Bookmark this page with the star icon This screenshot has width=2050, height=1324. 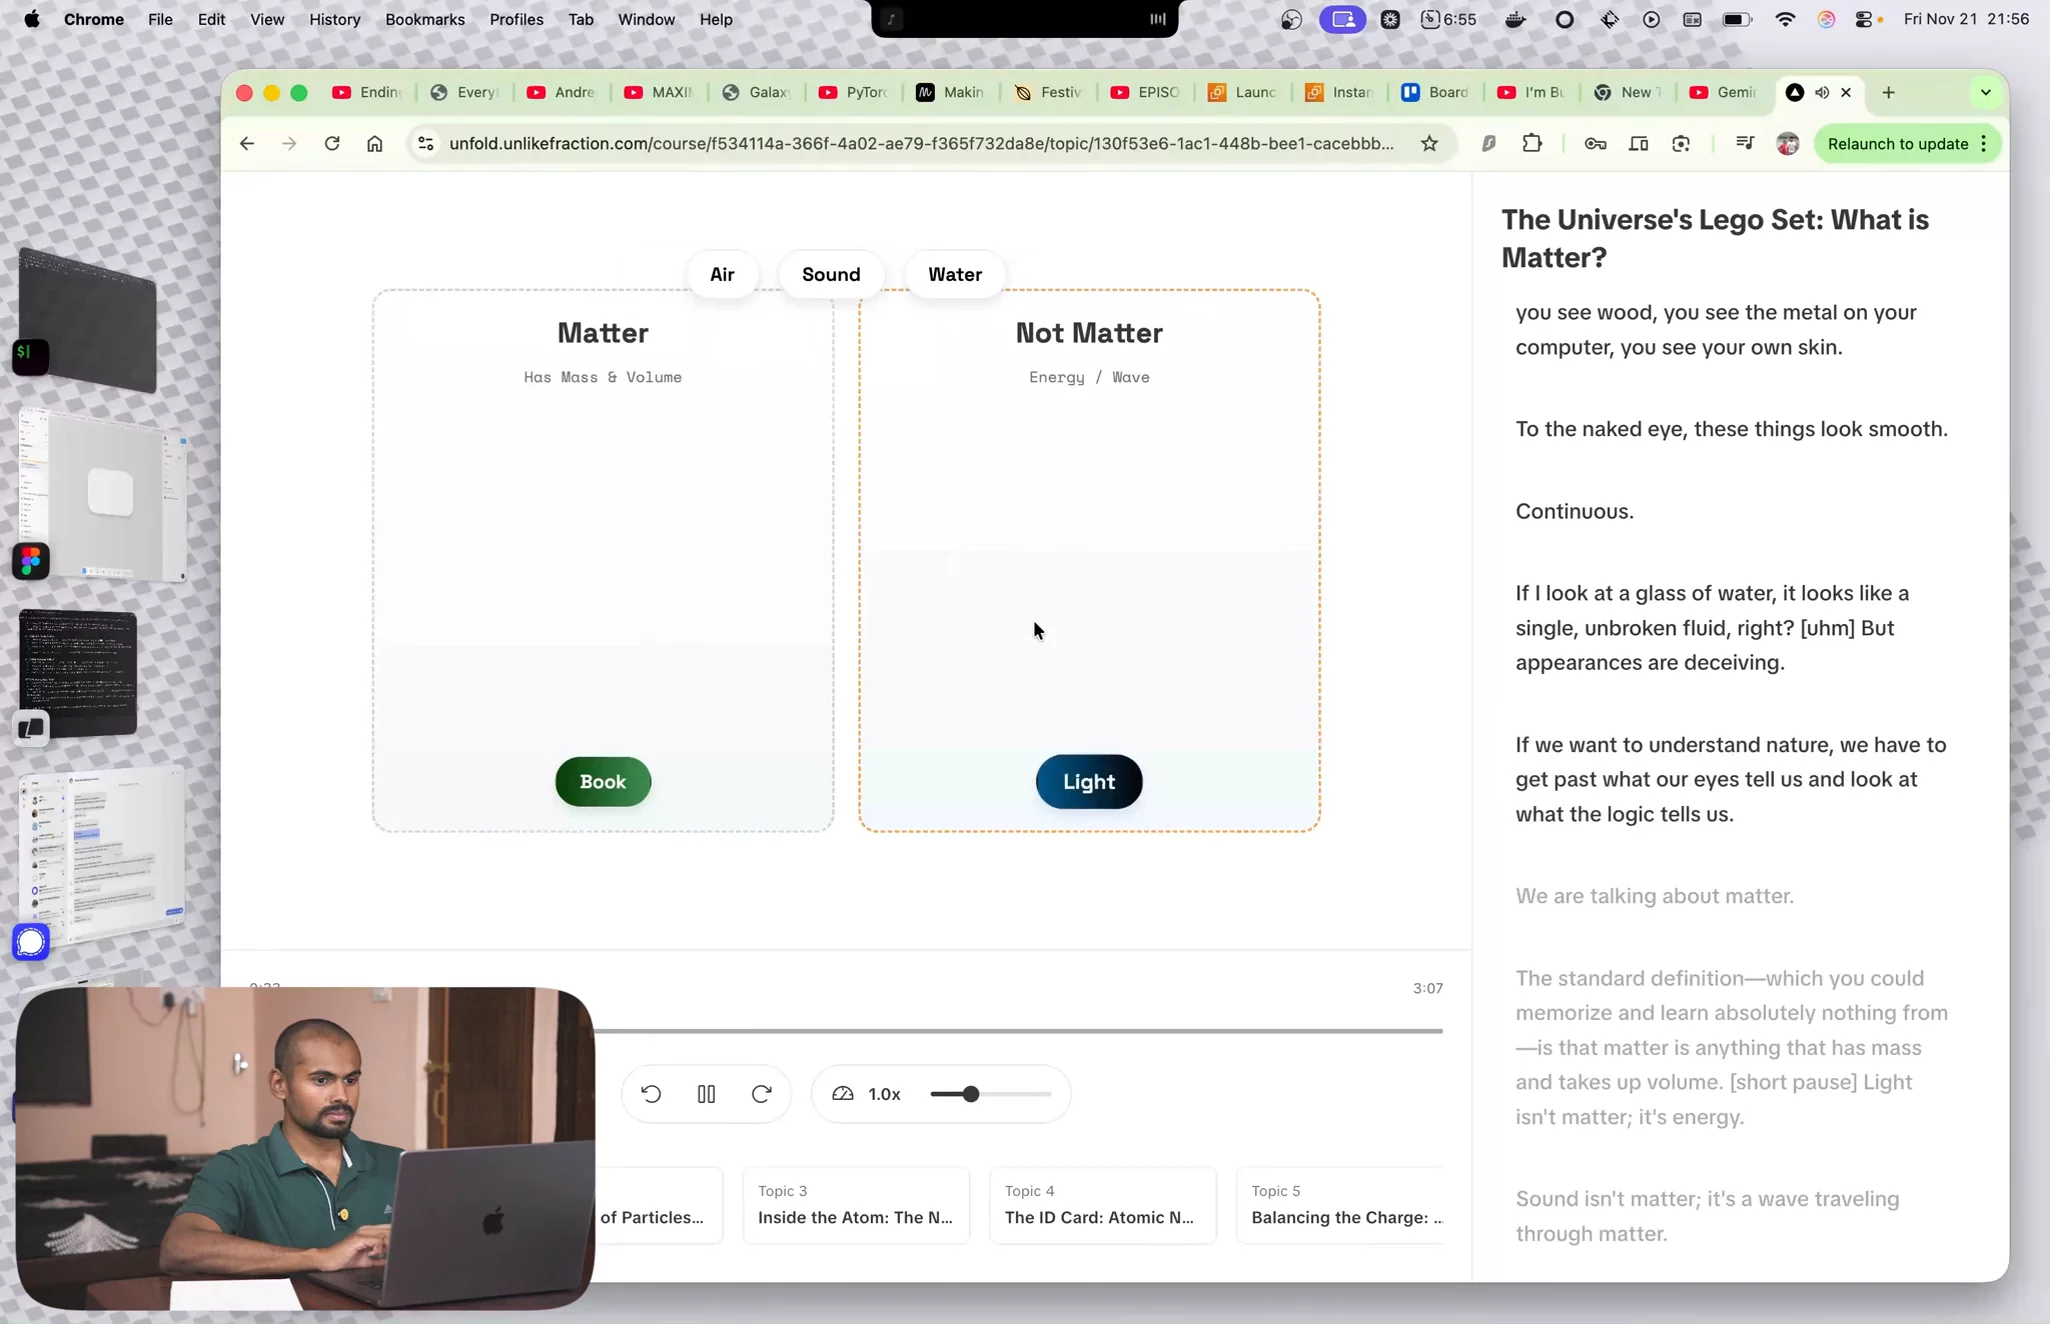tap(1429, 143)
